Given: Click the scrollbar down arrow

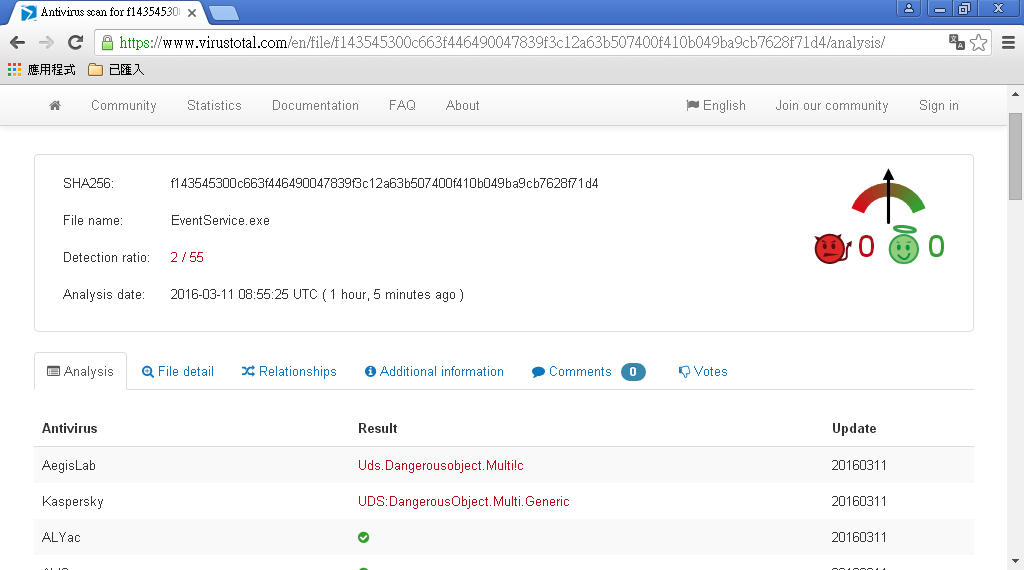Looking at the screenshot, I should [1015, 561].
